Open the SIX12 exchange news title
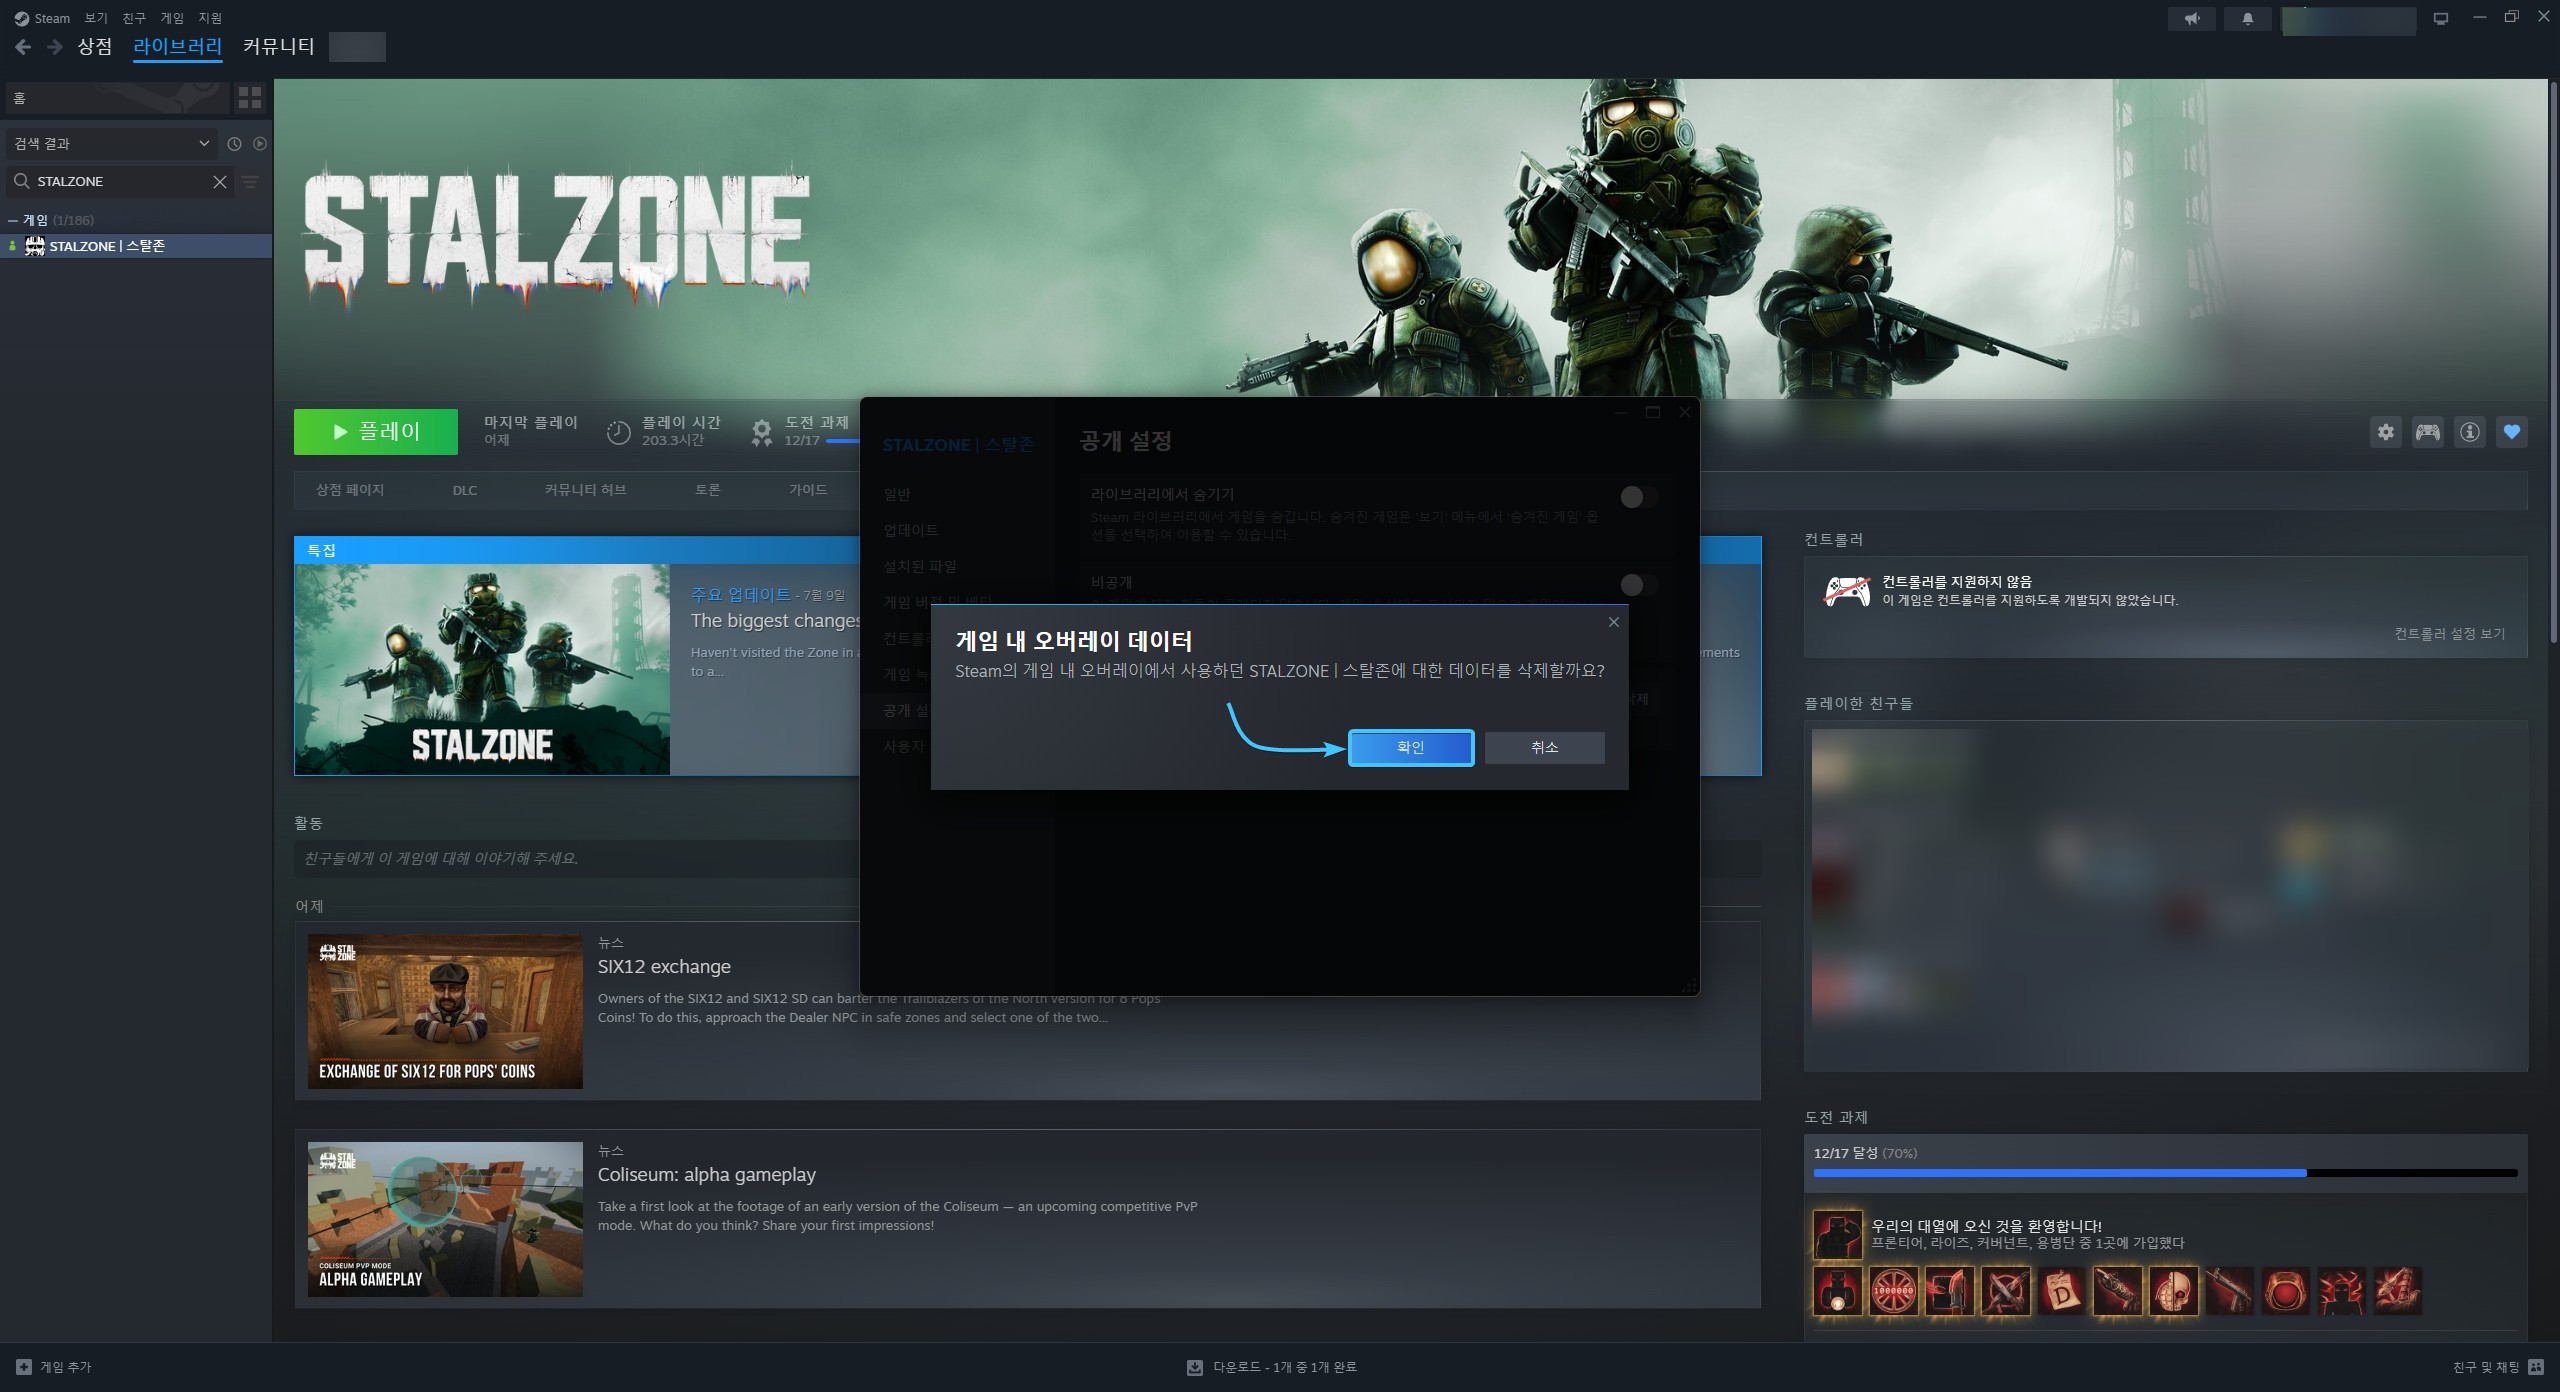The width and height of the screenshot is (2560, 1392). (x=664, y=967)
